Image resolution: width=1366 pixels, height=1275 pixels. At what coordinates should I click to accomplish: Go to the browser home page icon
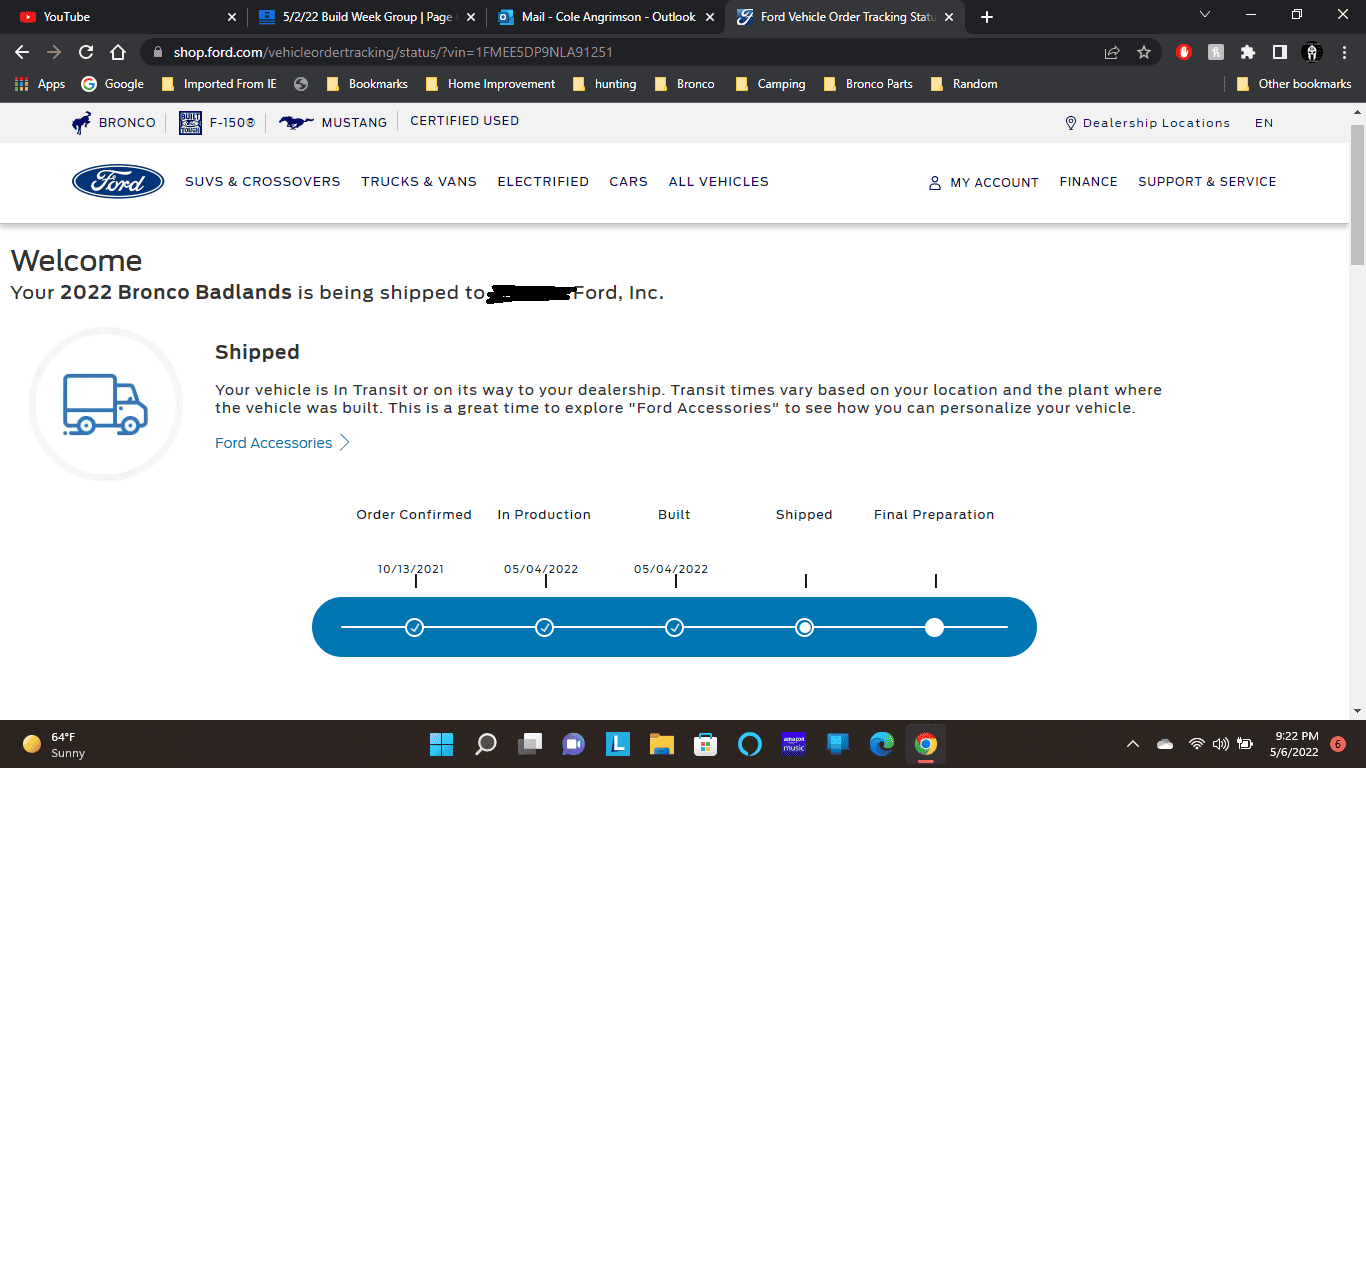pos(118,52)
